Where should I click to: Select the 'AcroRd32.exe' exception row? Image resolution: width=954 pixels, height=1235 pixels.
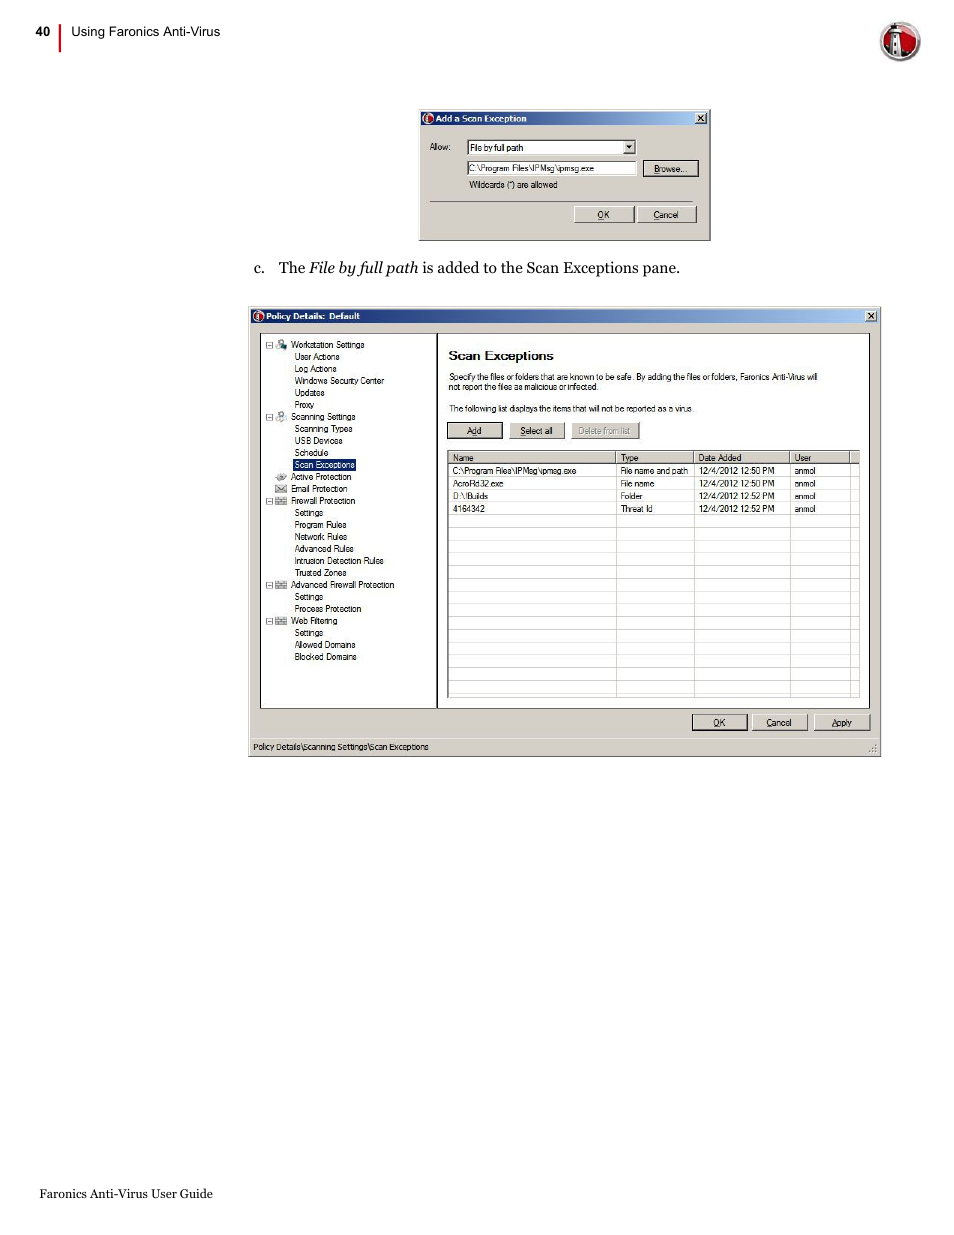click(x=654, y=483)
